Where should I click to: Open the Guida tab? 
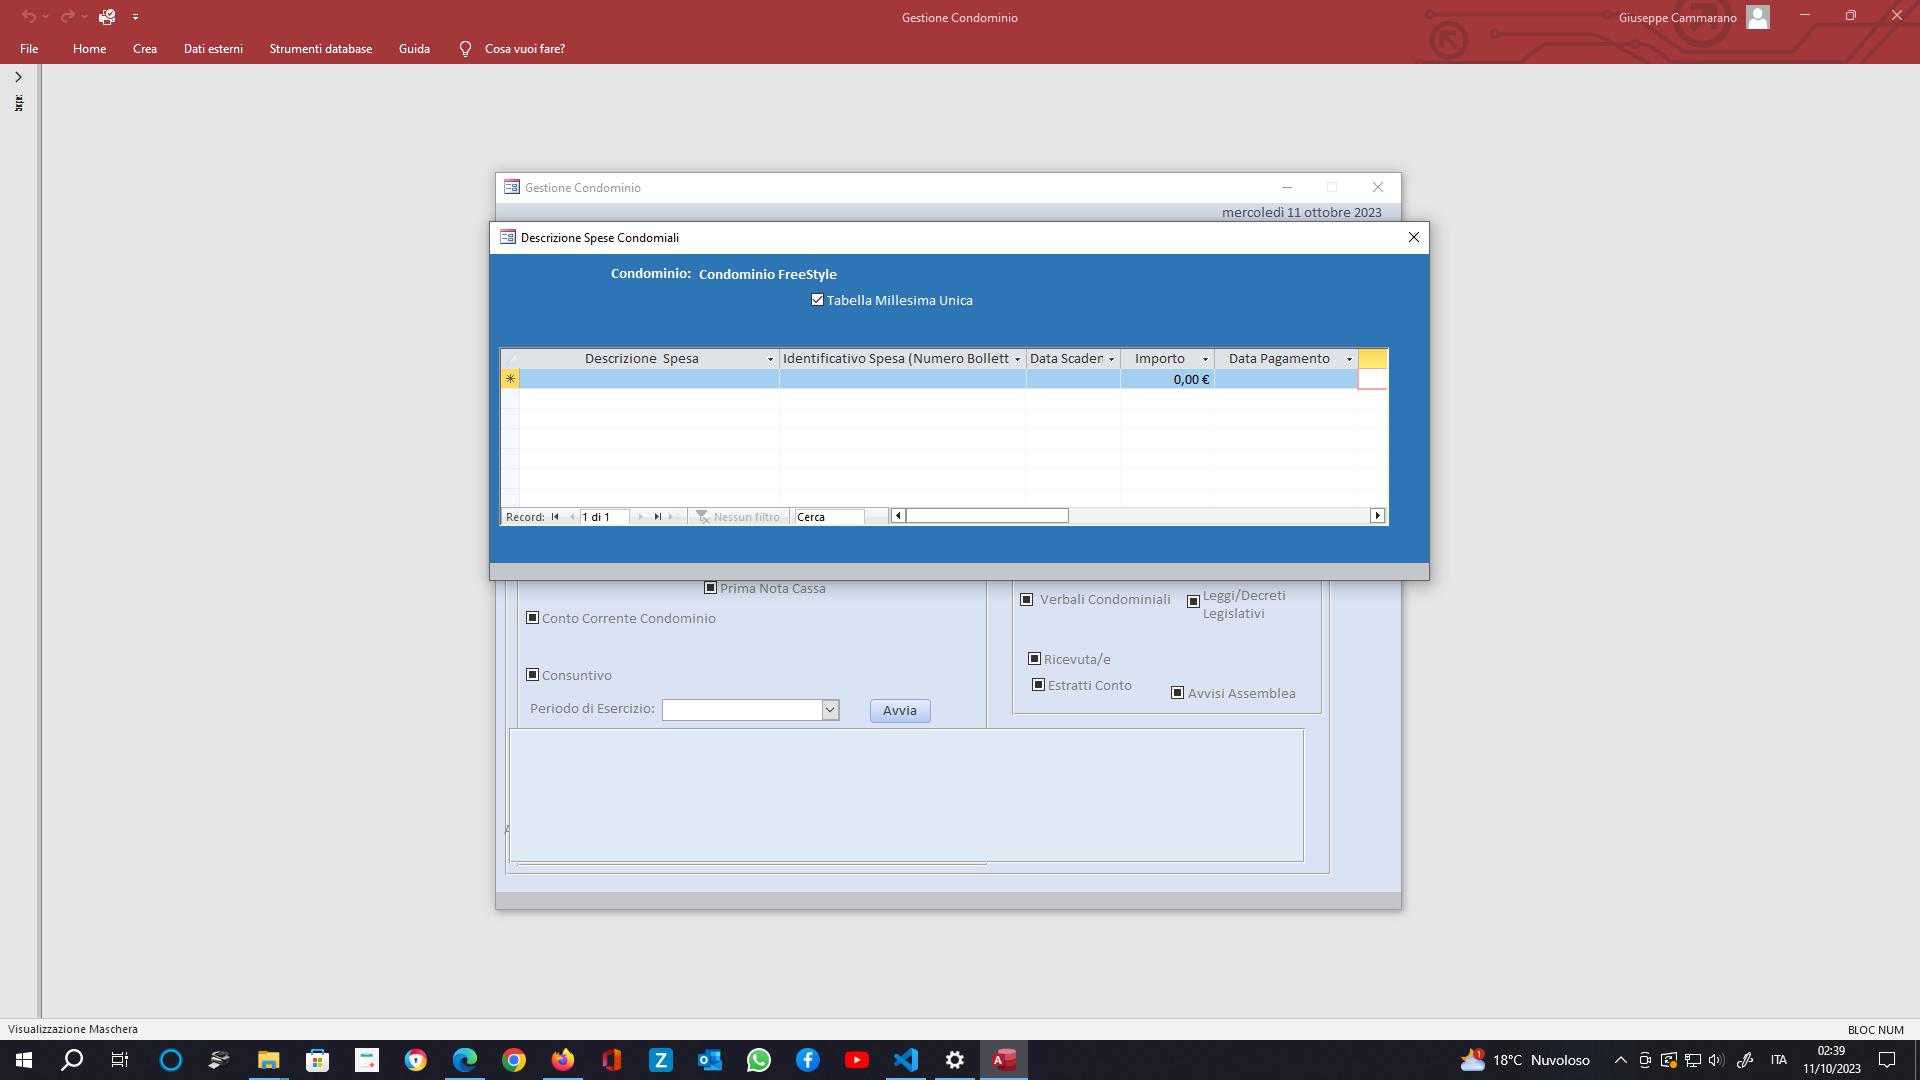click(414, 49)
